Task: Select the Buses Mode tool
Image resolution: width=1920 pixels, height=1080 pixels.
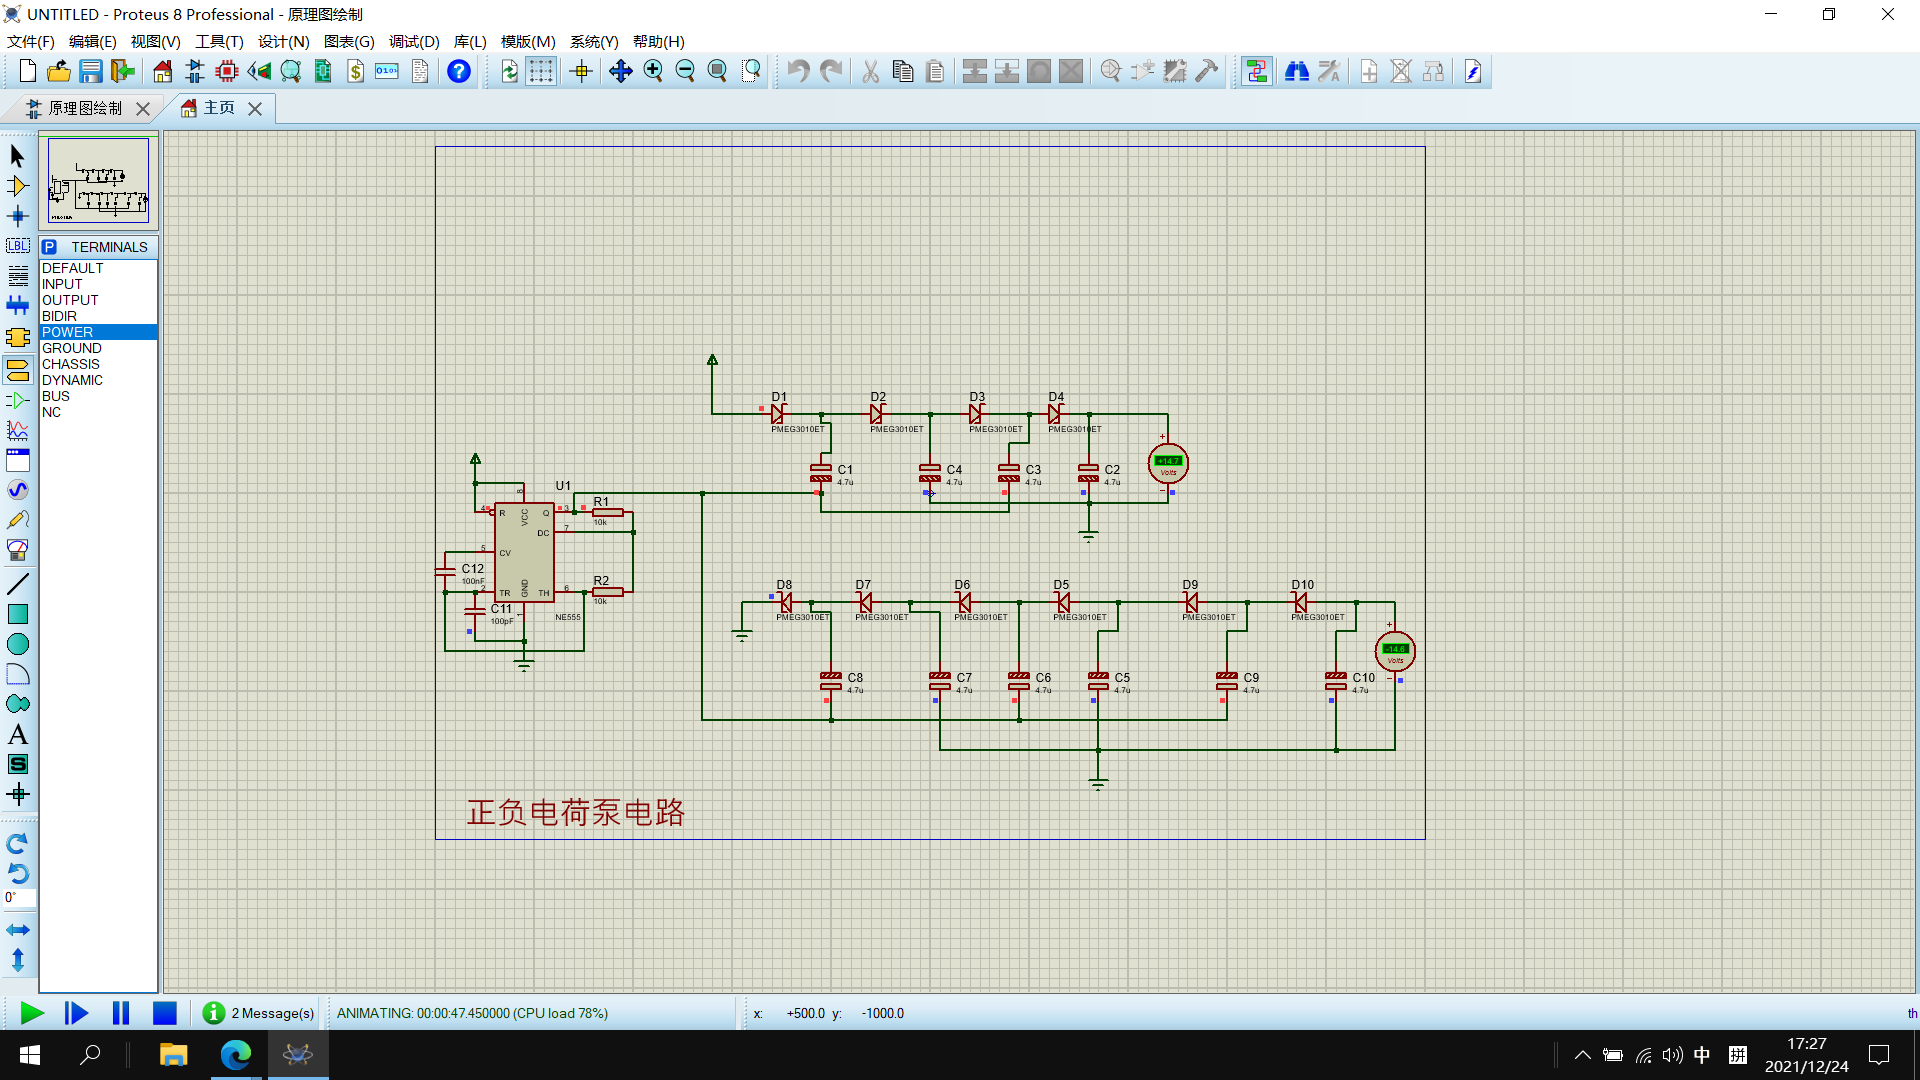Action: point(17,305)
